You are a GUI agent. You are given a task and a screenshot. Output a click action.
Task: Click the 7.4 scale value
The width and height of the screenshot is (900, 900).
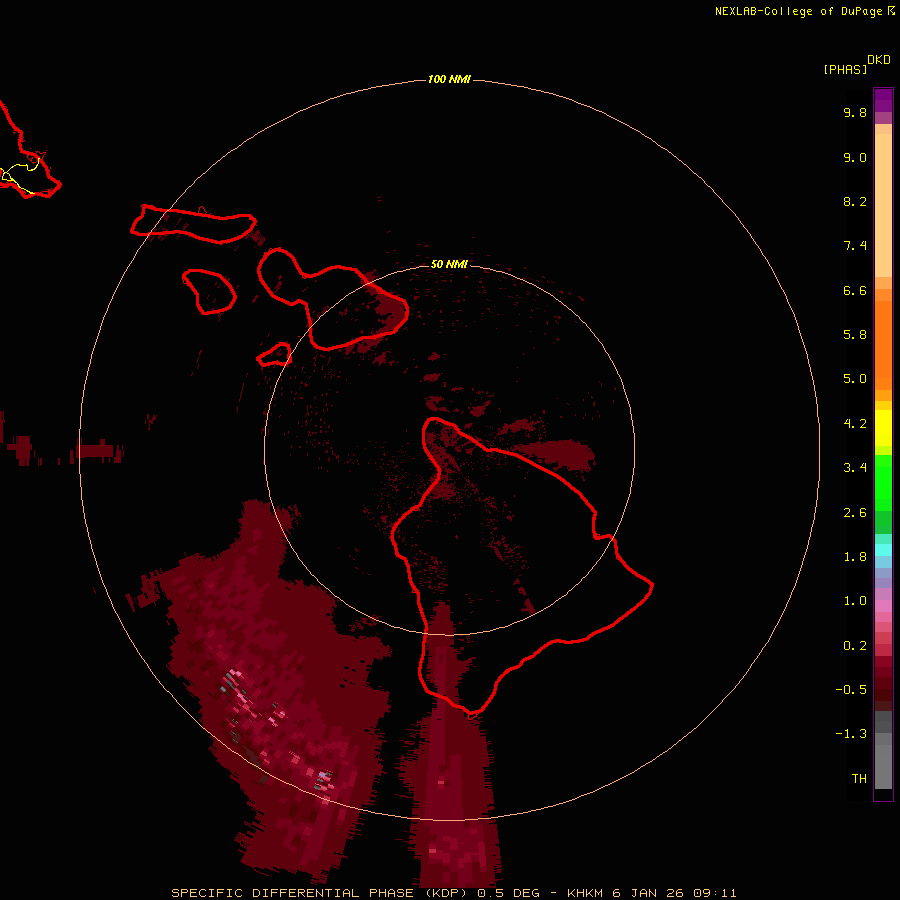(x=855, y=246)
